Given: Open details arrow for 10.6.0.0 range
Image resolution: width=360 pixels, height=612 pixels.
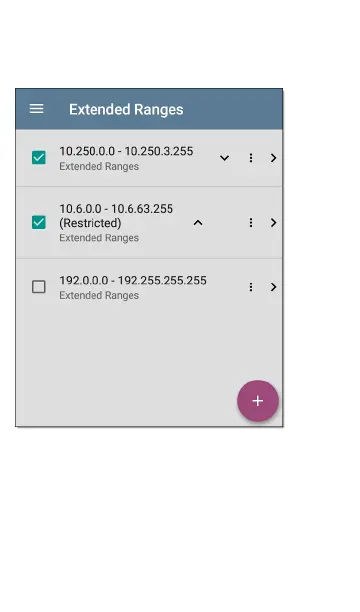Looking at the screenshot, I should tap(273, 222).
